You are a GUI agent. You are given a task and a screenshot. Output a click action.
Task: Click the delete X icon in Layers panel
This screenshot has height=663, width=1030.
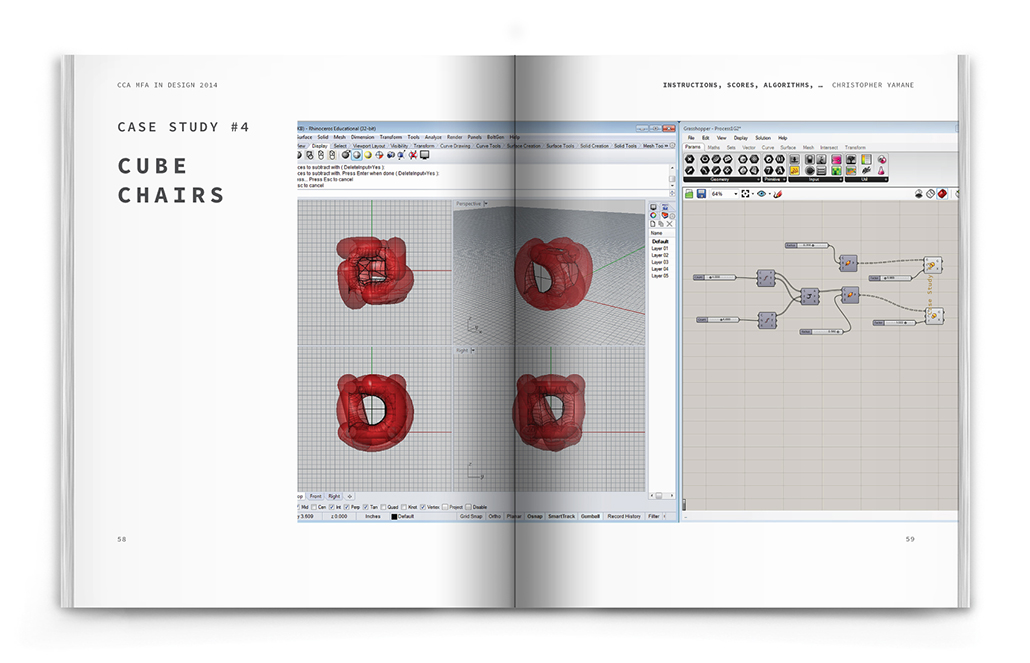pyautogui.click(x=669, y=224)
